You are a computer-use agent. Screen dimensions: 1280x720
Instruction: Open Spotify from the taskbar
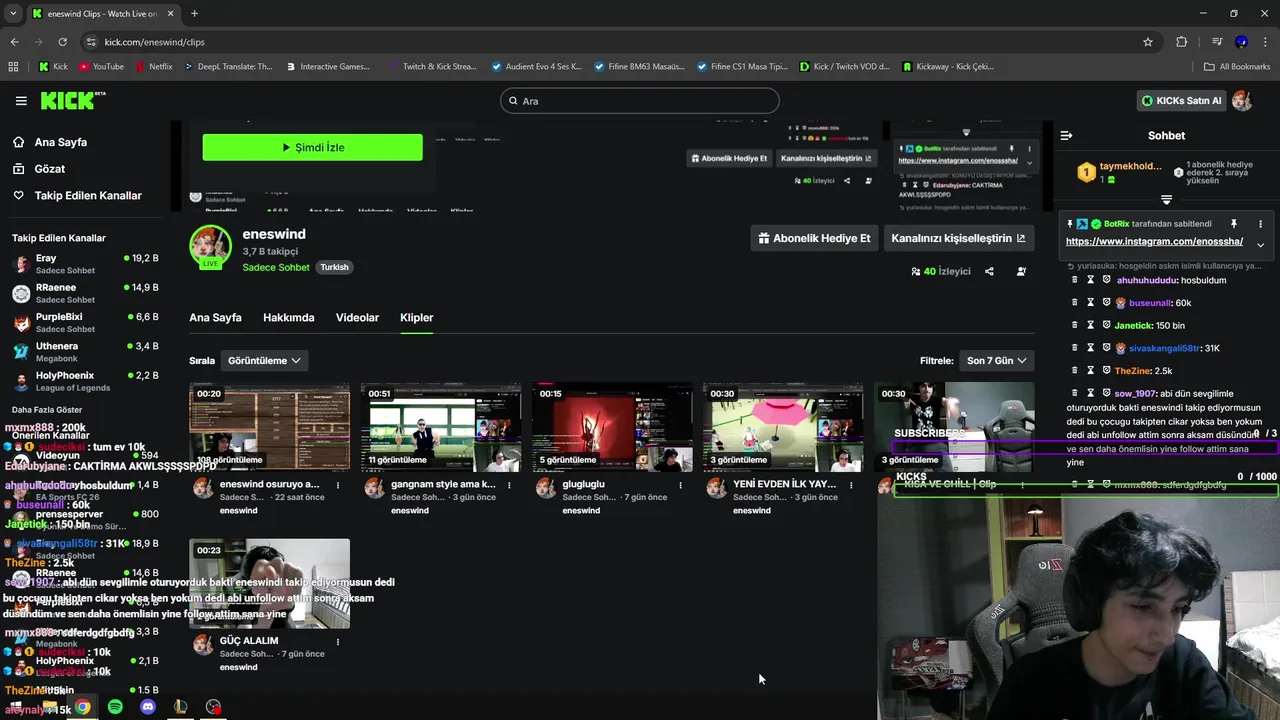point(115,707)
